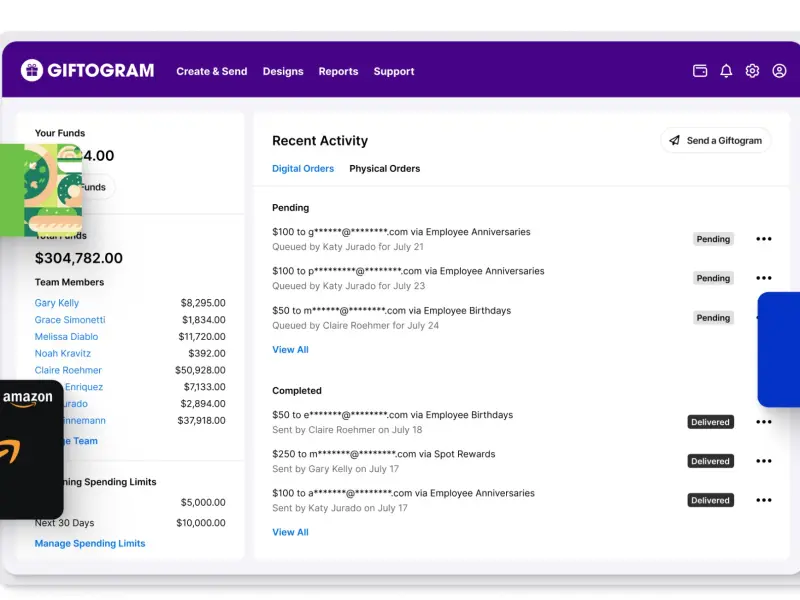Open Create & Send menu
Image resolution: width=800 pixels, height=600 pixels.
pyautogui.click(x=212, y=71)
